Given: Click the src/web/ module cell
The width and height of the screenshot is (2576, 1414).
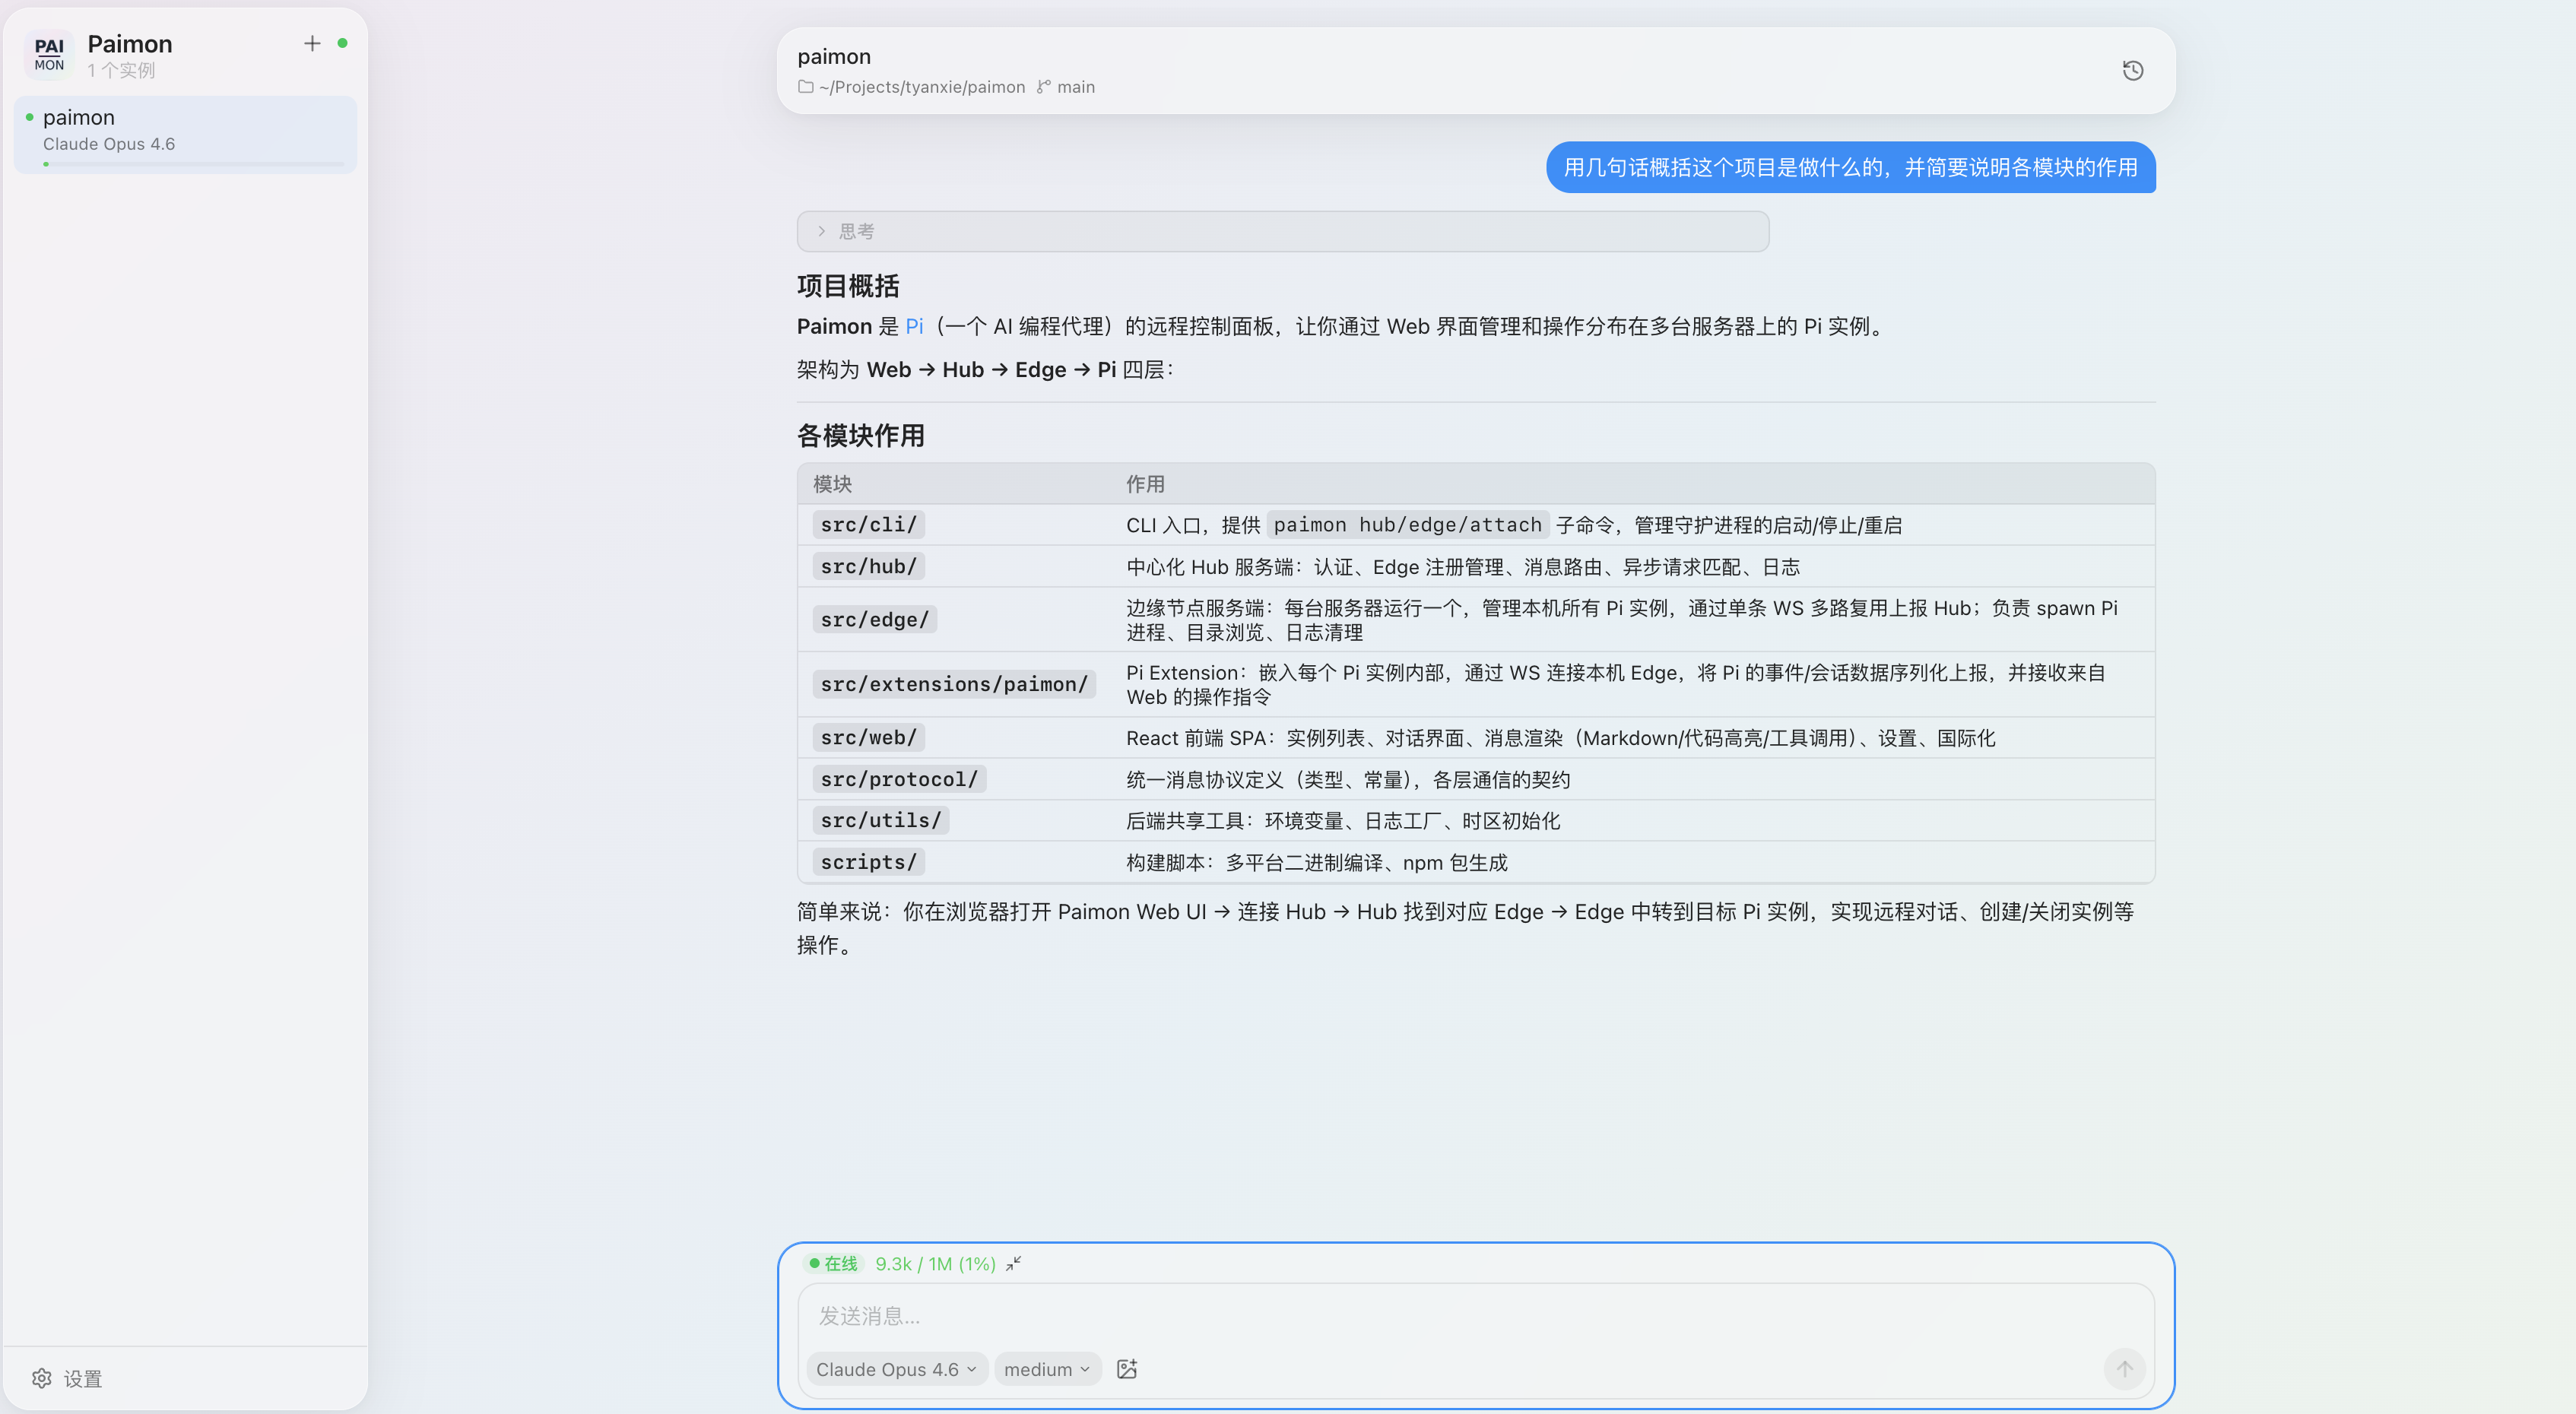Looking at the screenshot, I should 868,737.
